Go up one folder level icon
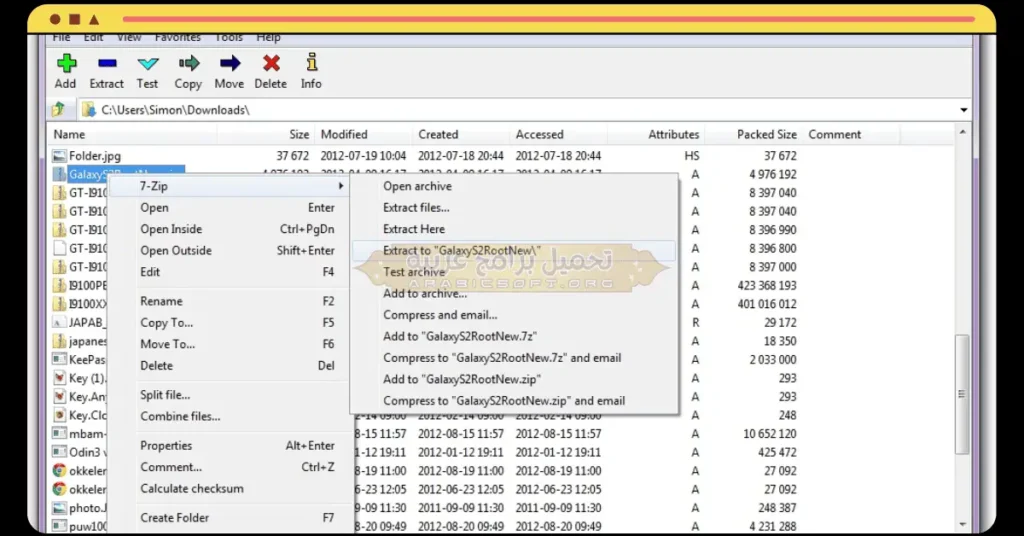Viewport: 1024px width, 536px height. 59,109
